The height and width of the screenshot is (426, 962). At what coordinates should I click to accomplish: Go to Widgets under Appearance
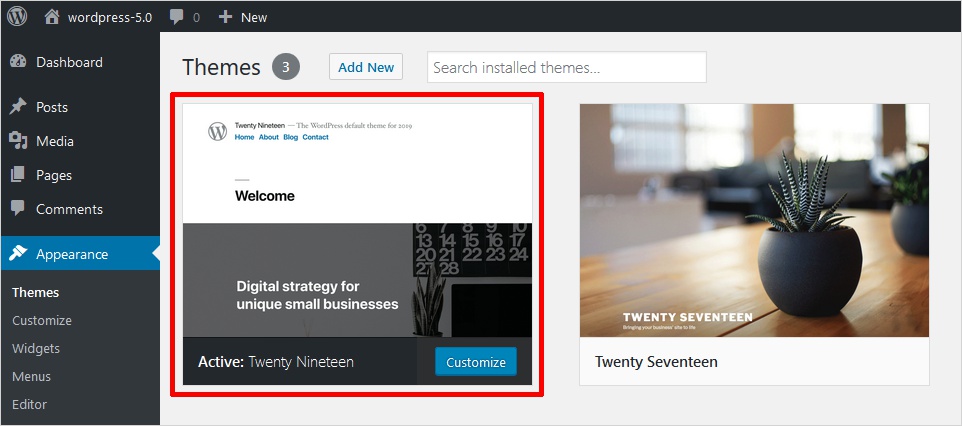pyautogui.click(x=36, y=349)
